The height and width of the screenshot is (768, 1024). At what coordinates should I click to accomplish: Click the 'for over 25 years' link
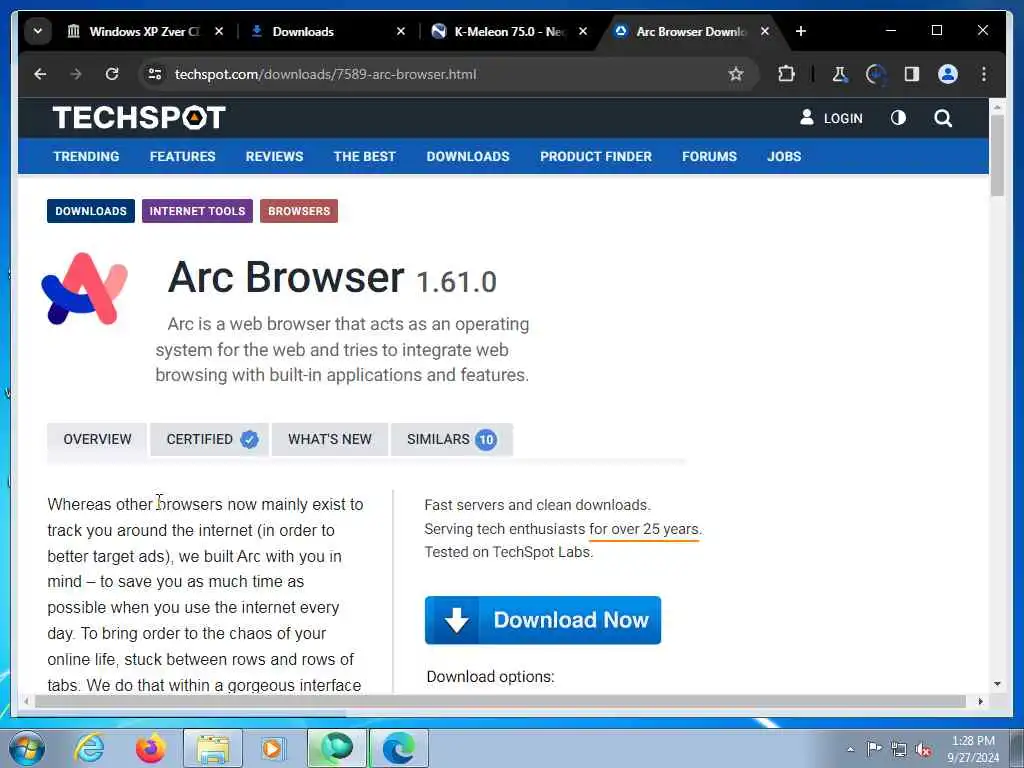point(644,529)
